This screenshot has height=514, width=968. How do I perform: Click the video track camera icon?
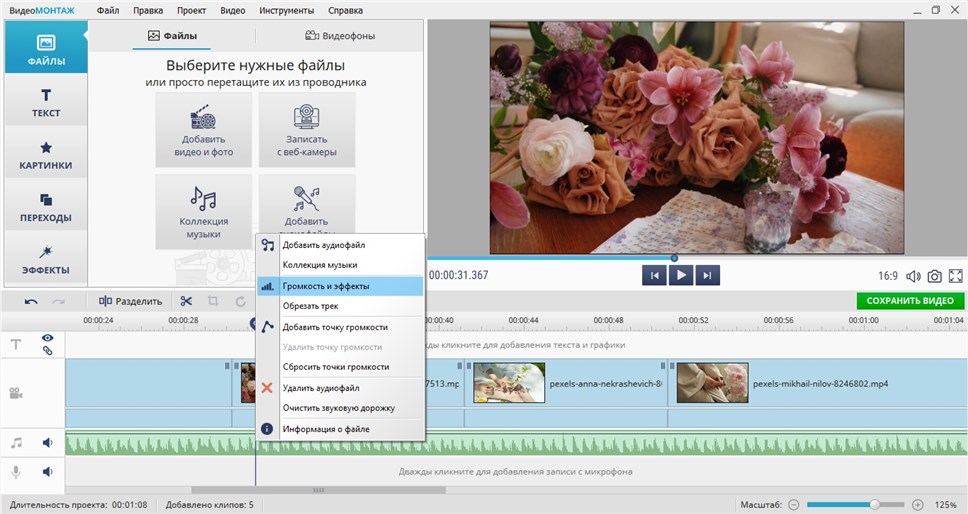click(x=16, y=393)
